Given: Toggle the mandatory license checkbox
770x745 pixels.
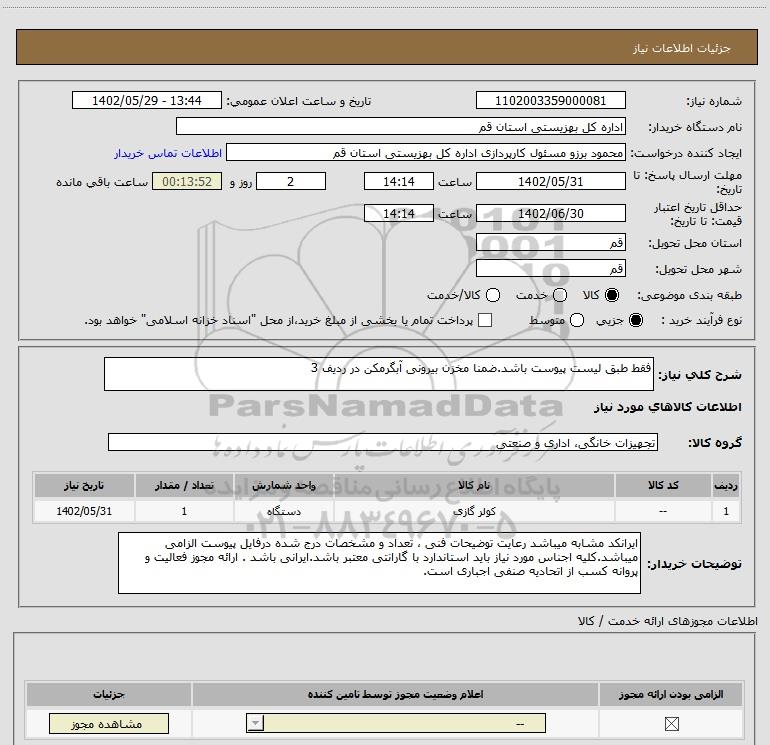Looking at the screenshot, I should coord(671,723).
